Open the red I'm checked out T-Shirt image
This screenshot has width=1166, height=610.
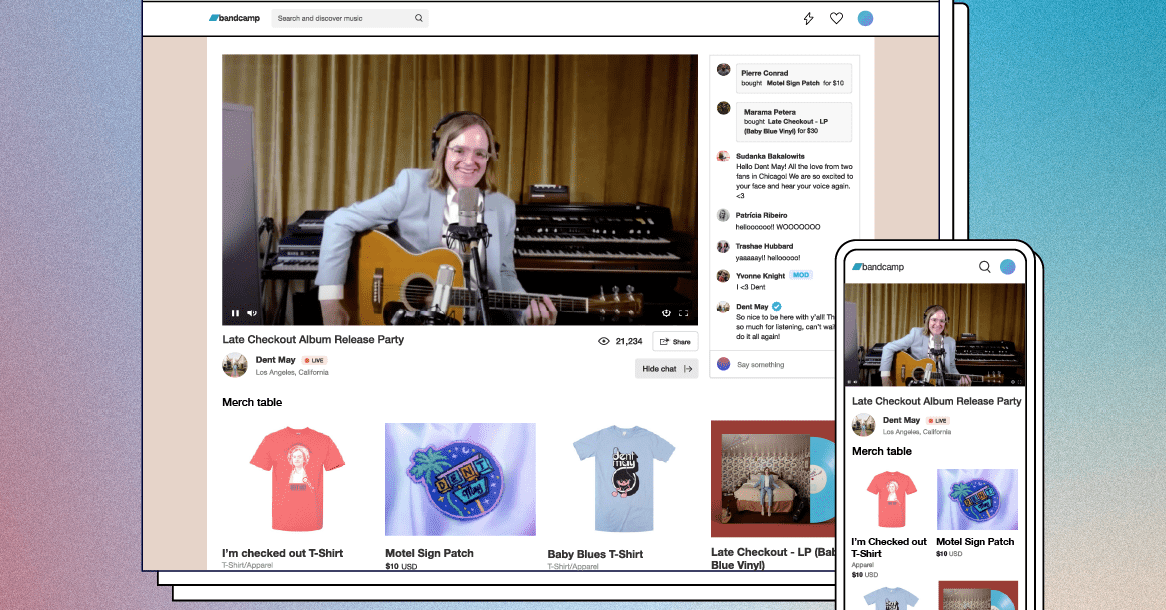[x=297, y=479]
